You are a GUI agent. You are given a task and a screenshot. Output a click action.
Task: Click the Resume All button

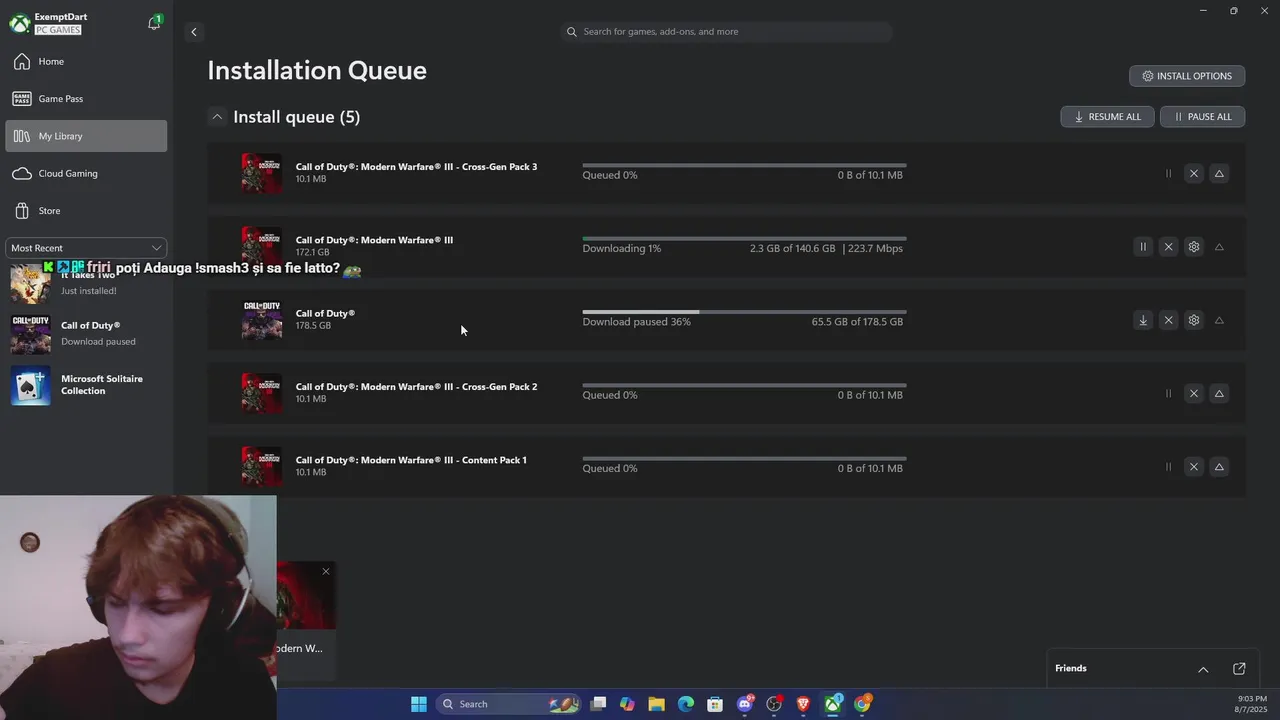(1107, 117)
